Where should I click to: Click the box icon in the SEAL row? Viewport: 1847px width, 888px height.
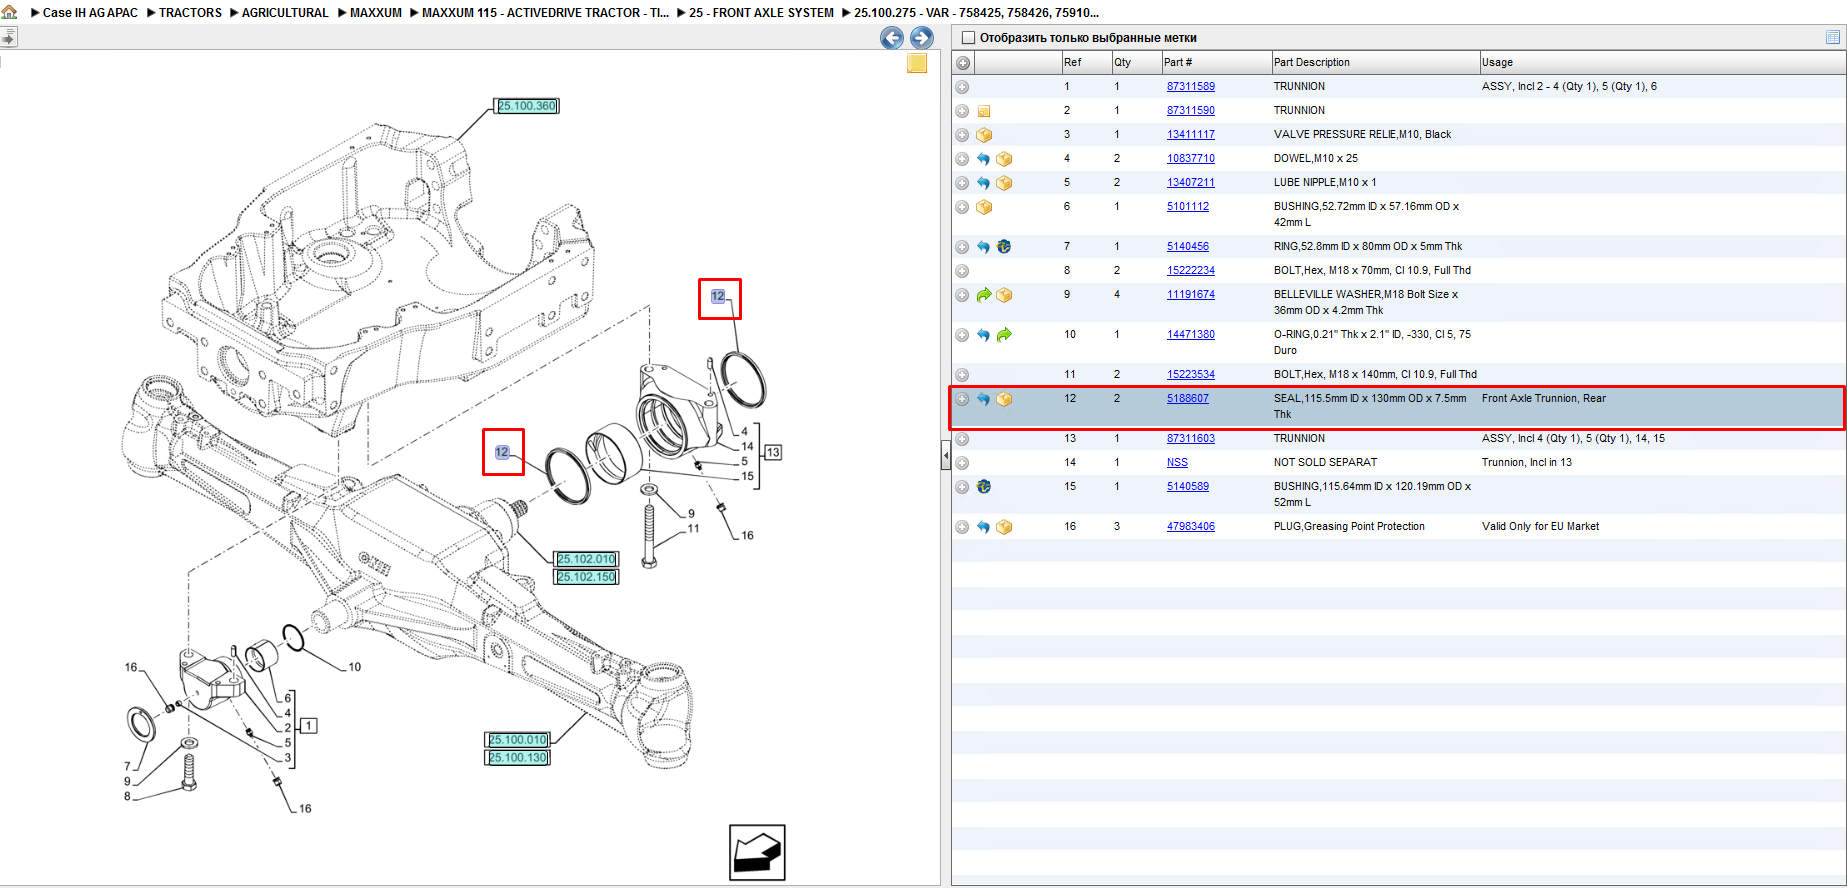point(1004,399)
